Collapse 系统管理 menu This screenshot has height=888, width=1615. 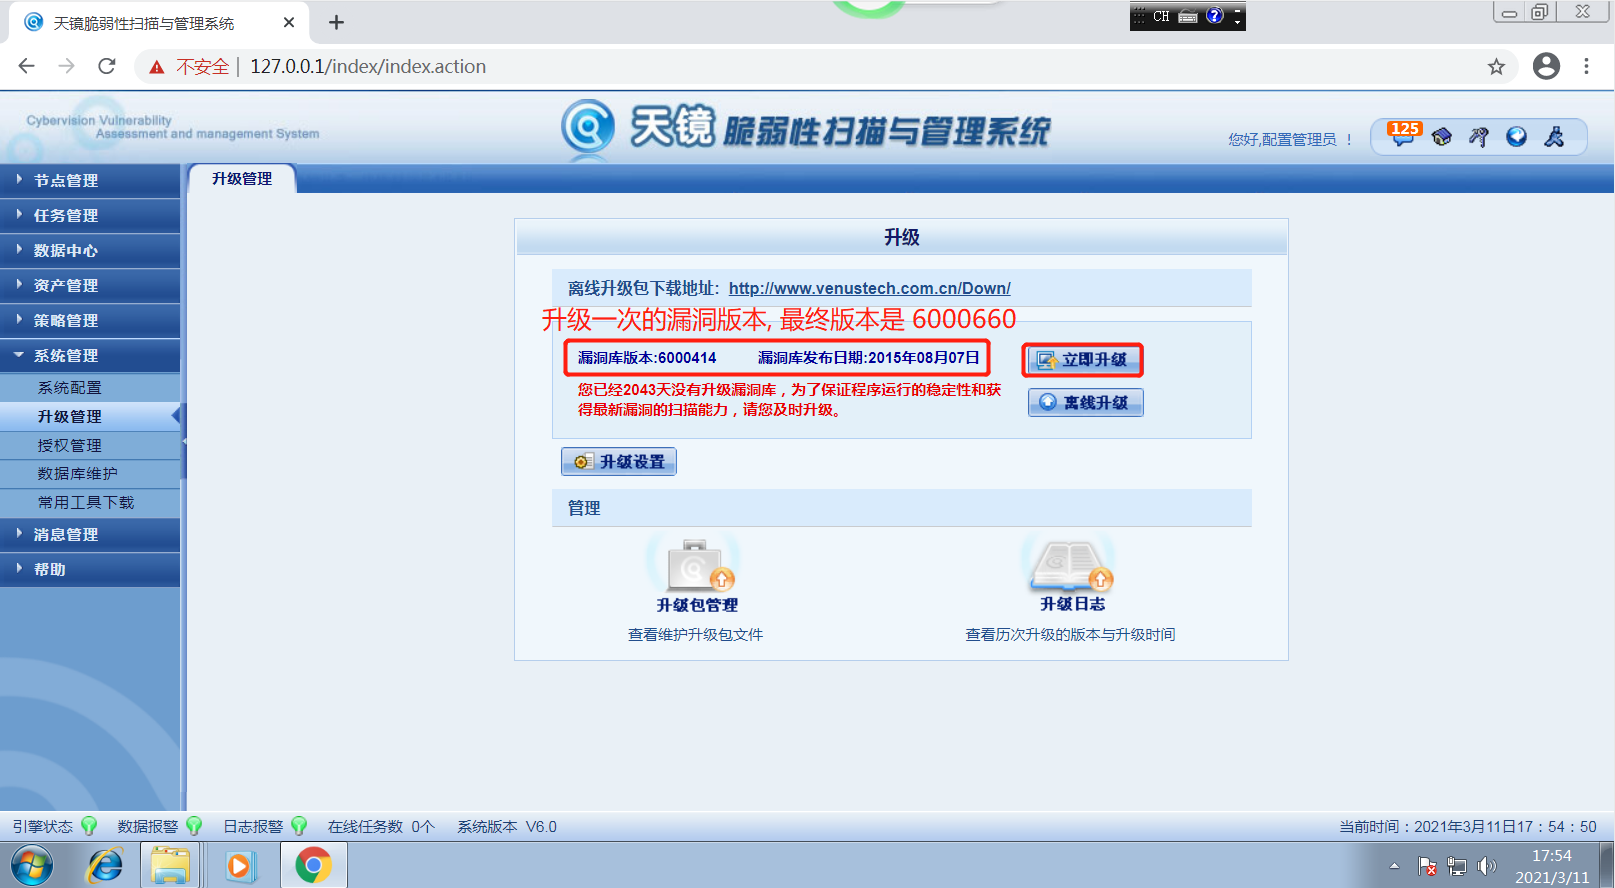tap(90, 355)
